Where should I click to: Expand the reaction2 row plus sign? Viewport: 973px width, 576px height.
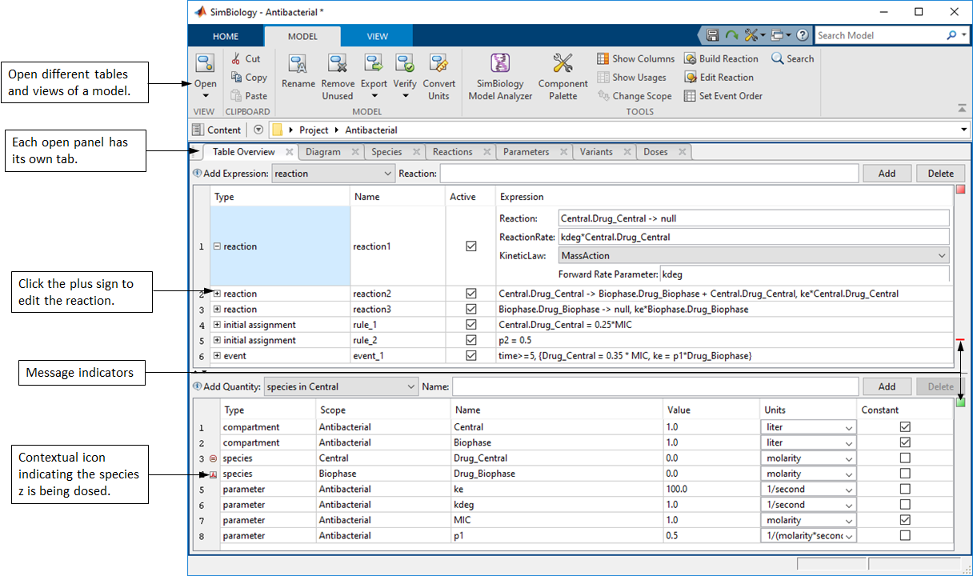217,294
